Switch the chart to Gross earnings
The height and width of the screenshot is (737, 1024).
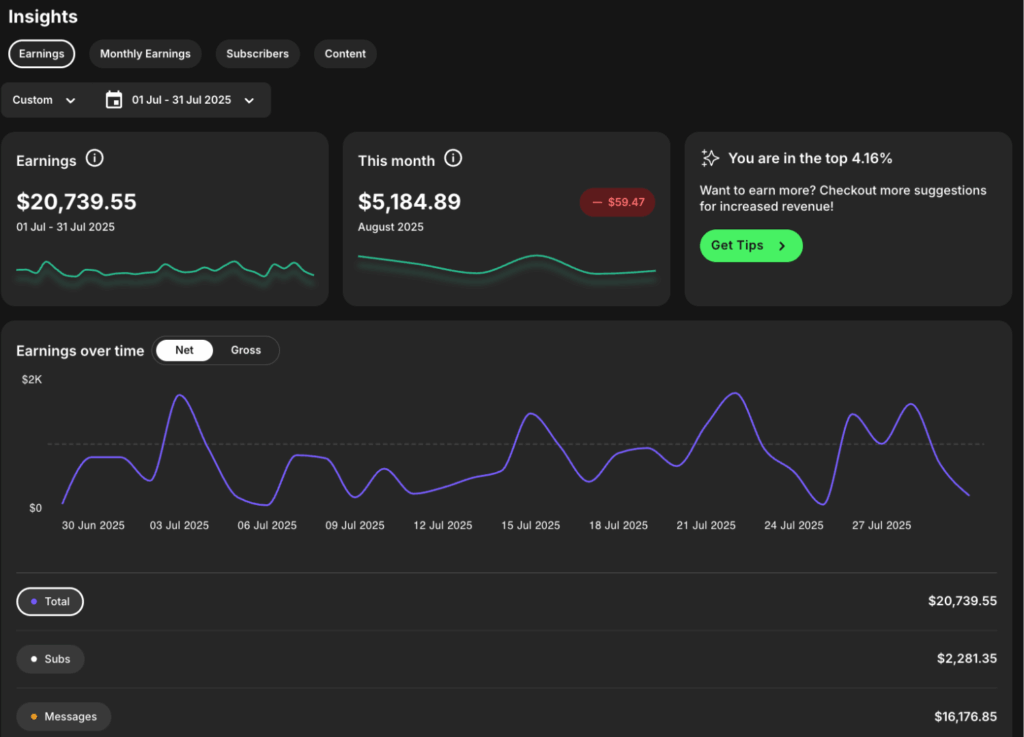pyautogui.click(x=245, y=350)
